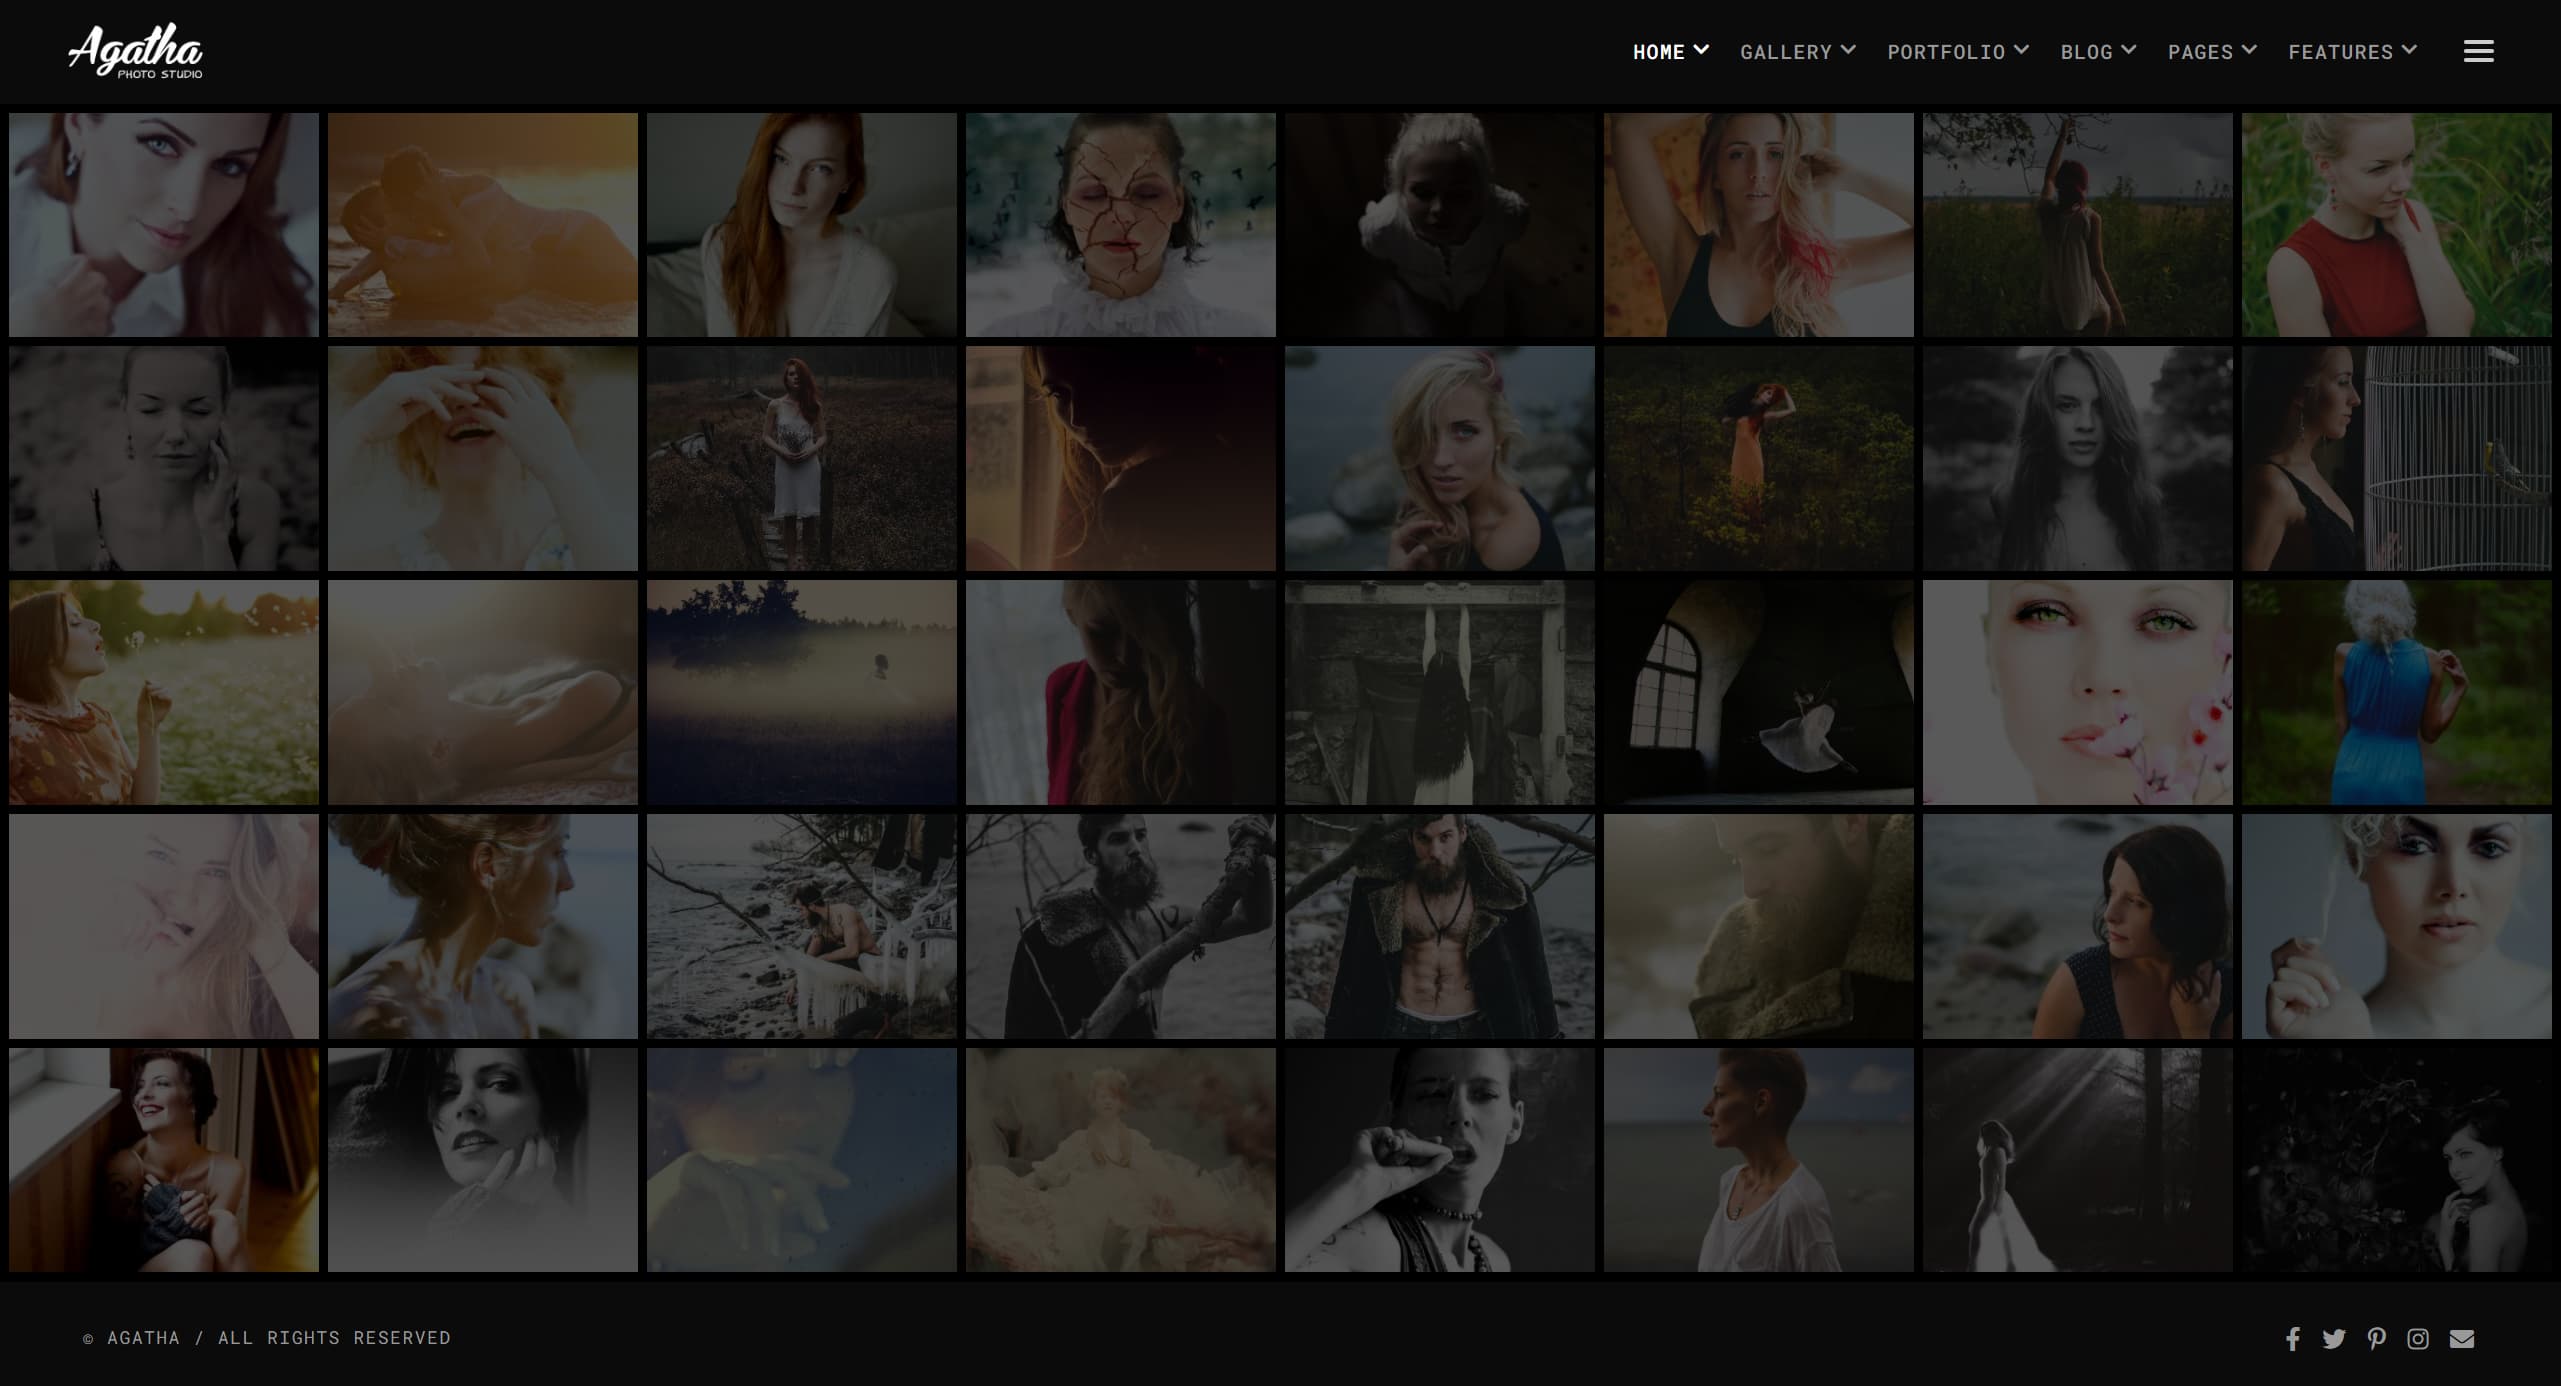Open the woman in orange dress among bushes
The height and width of the screenshot is (1386, 2561).
pyautogui.click(x=1759, y=459)
